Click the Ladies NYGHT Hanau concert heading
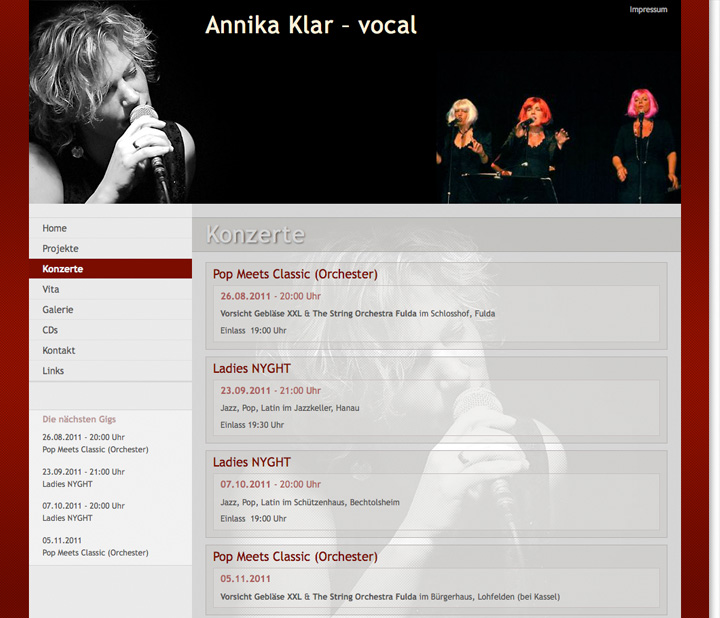The width and height of the screenshot is (720, 618). (252, 368)
